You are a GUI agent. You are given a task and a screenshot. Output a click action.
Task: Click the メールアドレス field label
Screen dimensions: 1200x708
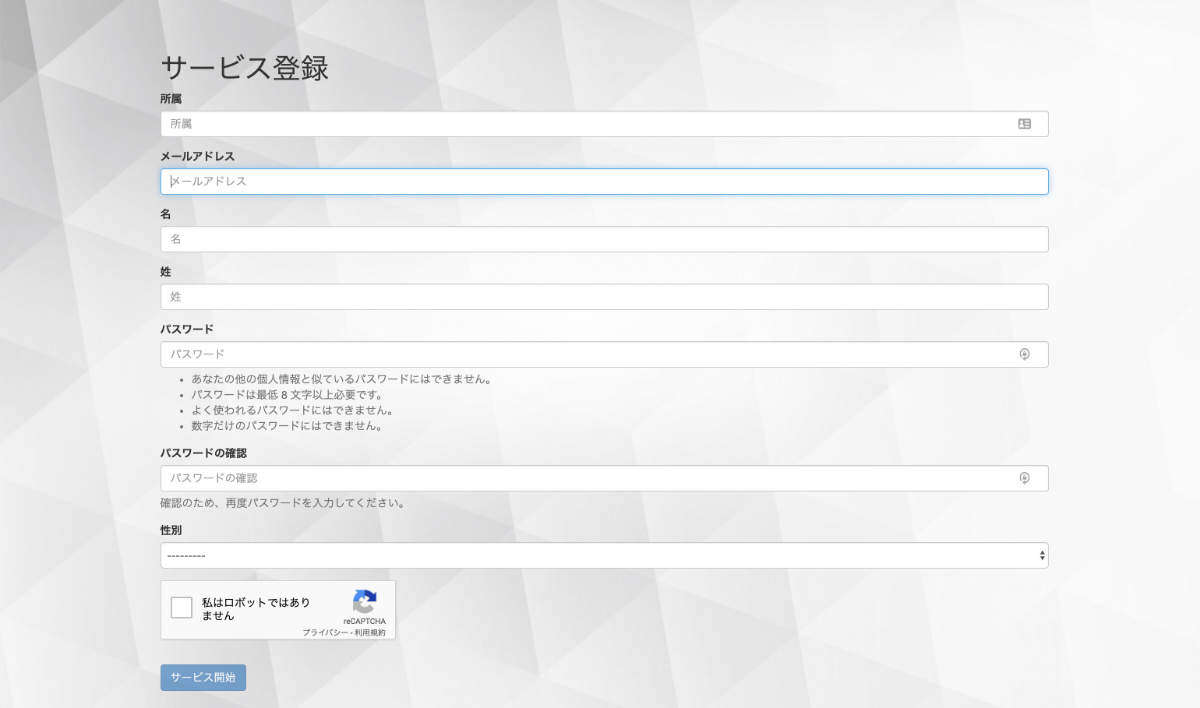[x=198, y=157]
